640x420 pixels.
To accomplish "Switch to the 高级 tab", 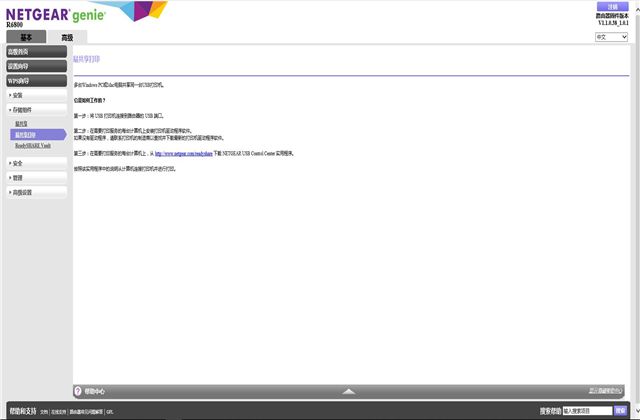I will click(67, 38).
